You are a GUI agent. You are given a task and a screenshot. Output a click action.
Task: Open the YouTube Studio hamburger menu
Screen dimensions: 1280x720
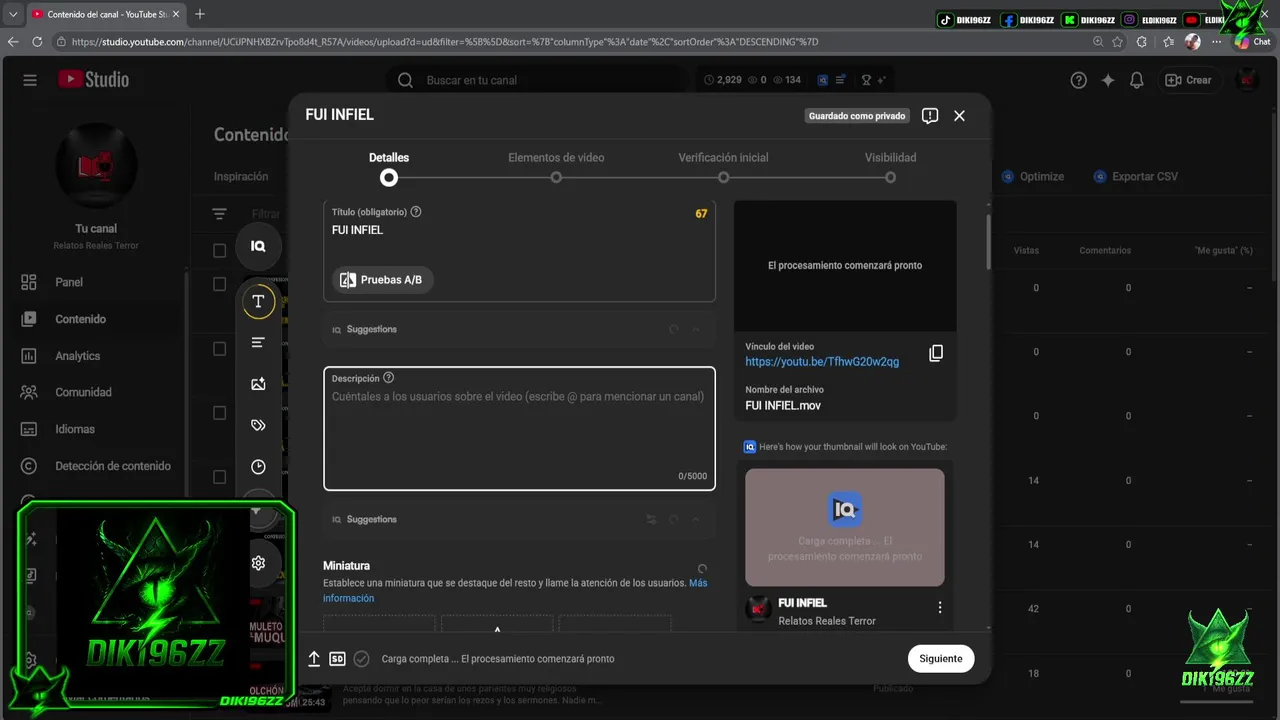[x=30, y=80]
